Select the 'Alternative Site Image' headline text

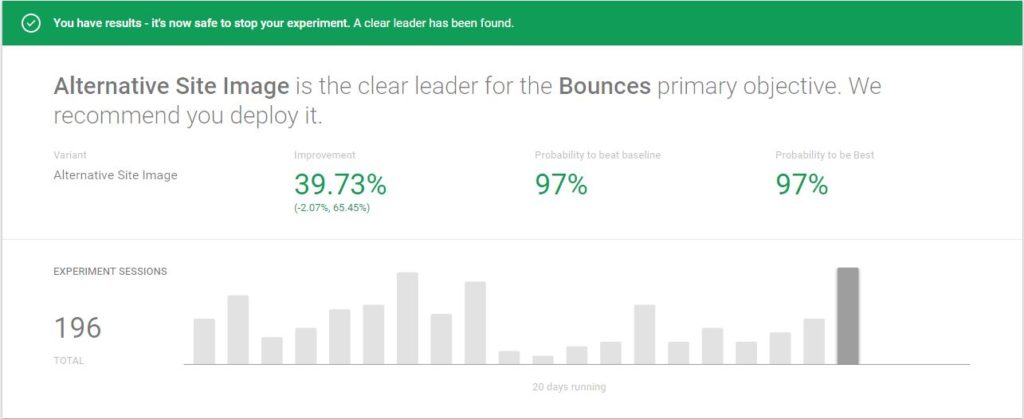coord(171,86)
